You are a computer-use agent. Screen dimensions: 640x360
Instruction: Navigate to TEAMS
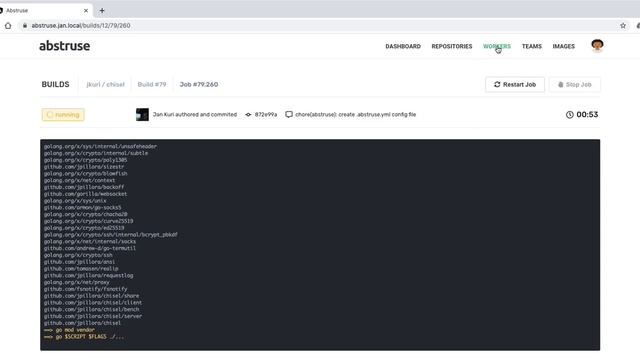532,47
